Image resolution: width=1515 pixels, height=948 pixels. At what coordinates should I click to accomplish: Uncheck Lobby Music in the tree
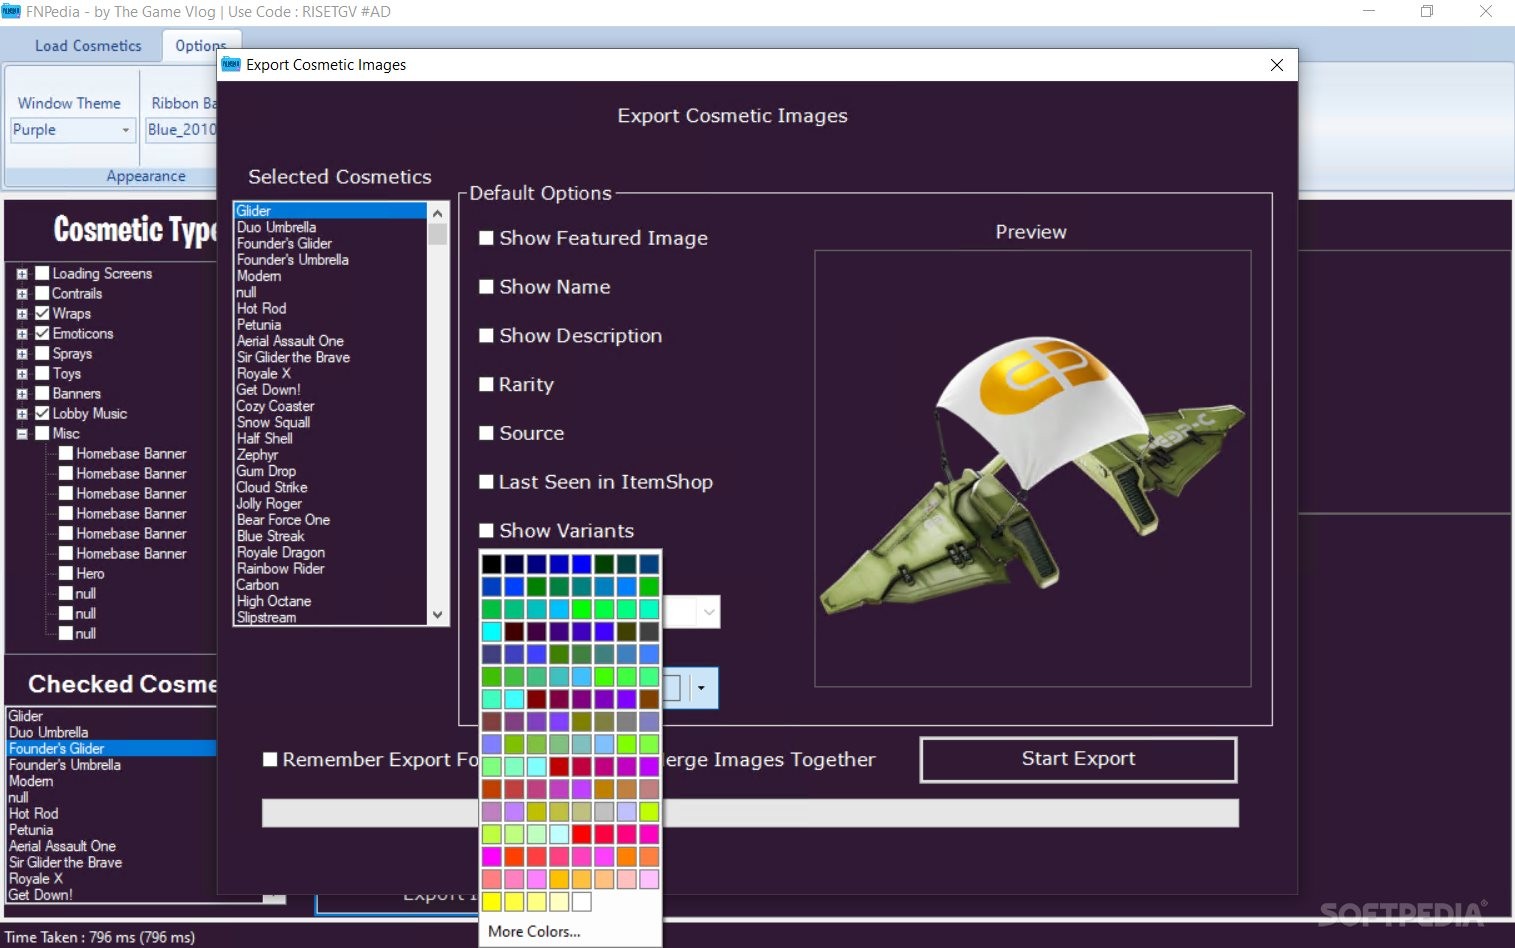point(42,413)
